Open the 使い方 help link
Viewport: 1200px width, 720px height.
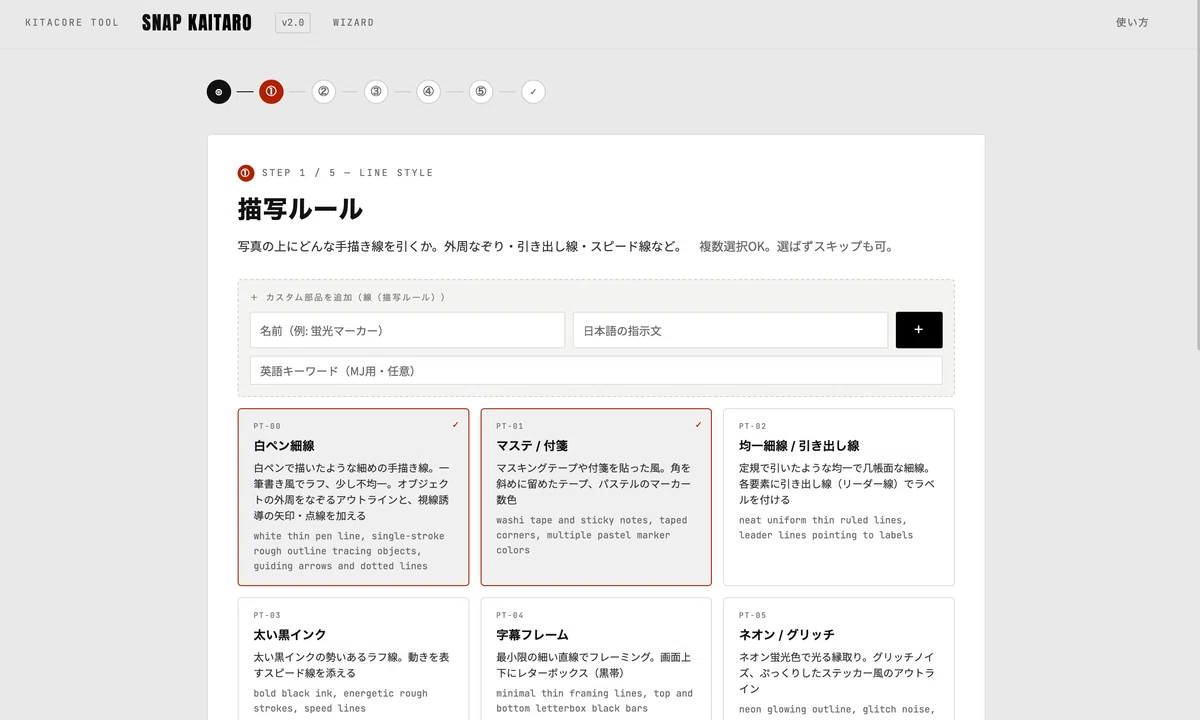pyautogui.click(x=1132, y=23)
